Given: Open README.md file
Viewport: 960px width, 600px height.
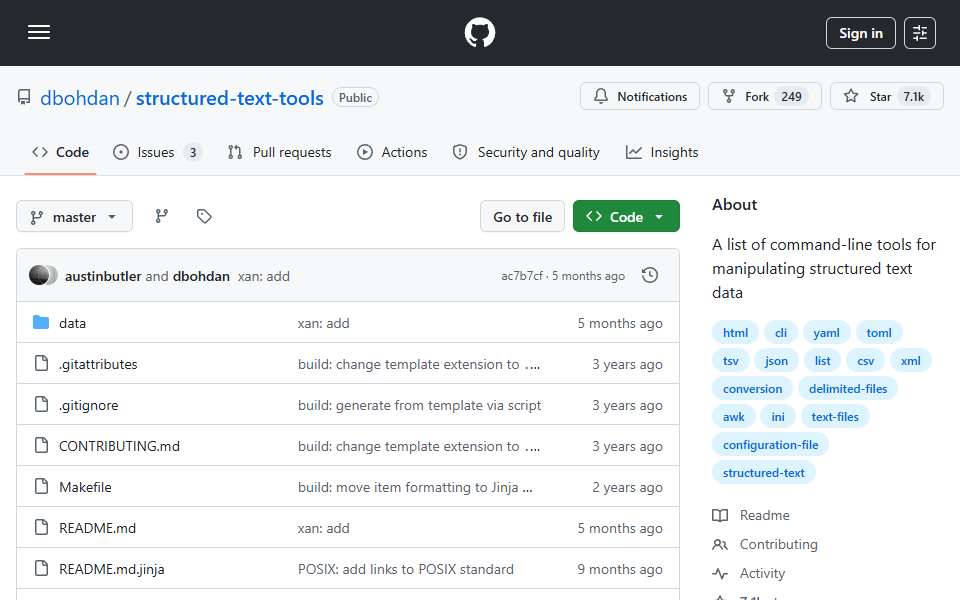Looking at the screenshot, I should 97,528.
